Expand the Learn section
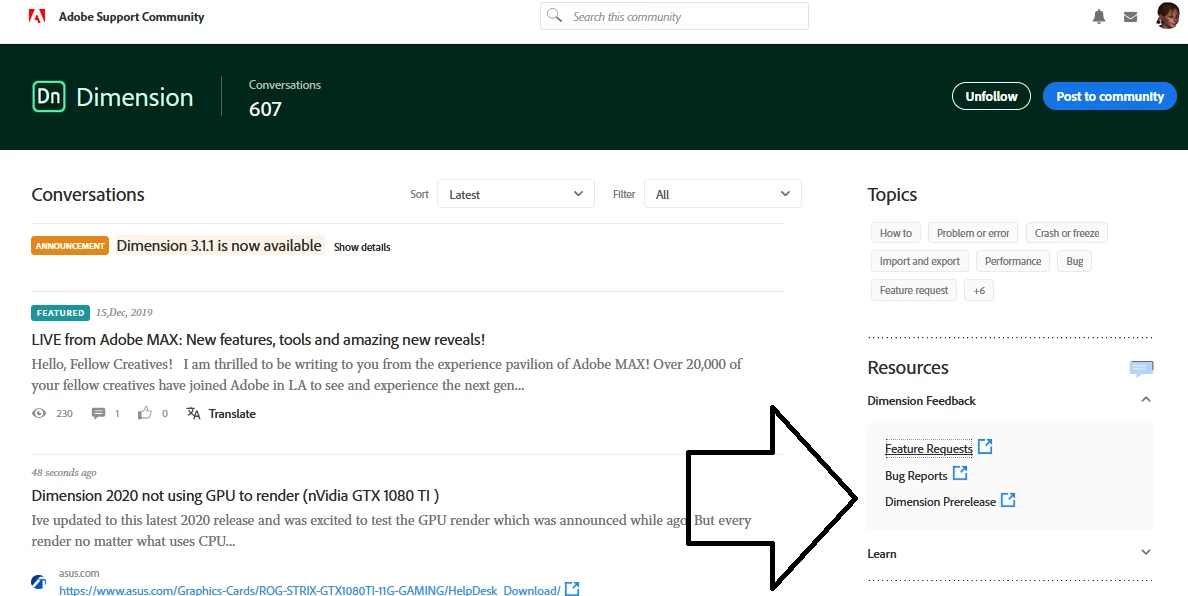 (1146, 552)
